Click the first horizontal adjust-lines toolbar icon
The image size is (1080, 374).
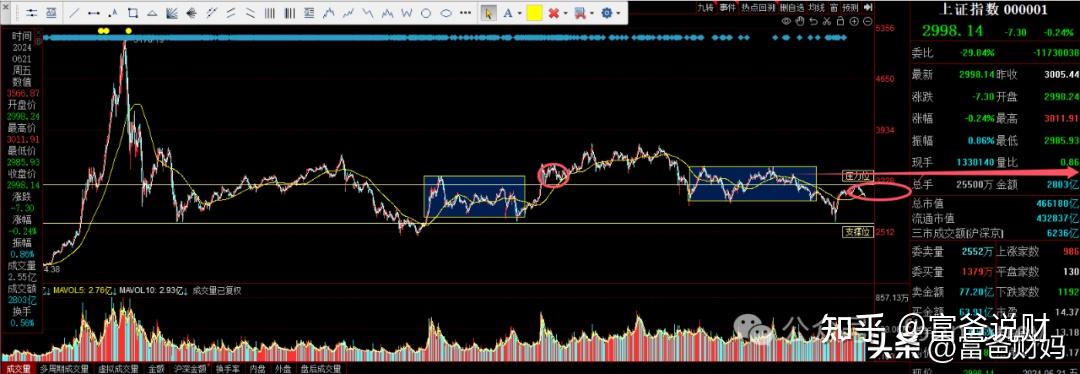pos(32,13)
